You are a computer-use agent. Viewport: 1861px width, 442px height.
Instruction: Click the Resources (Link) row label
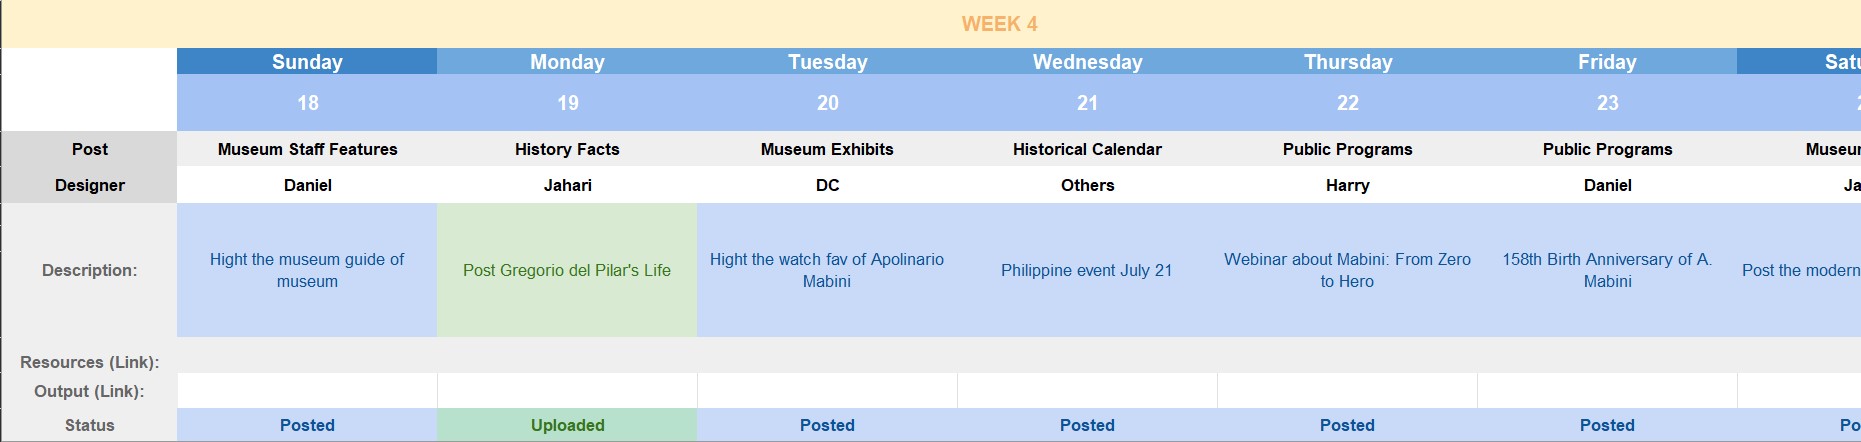click(90, 362)
